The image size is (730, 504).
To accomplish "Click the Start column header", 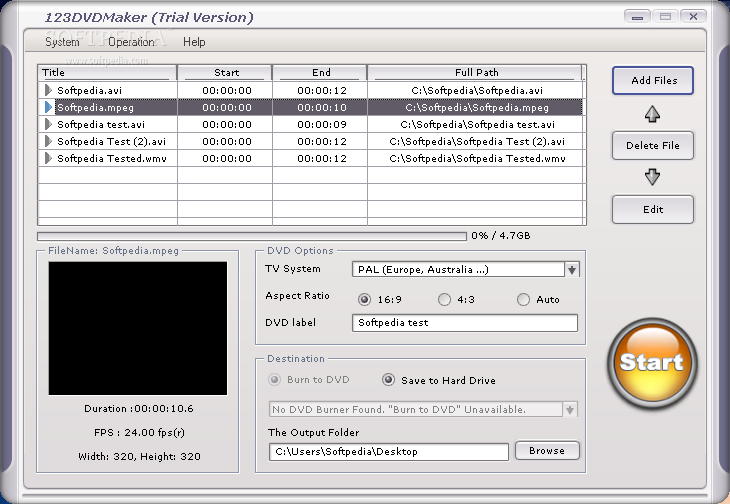I will tap(225, 73).
